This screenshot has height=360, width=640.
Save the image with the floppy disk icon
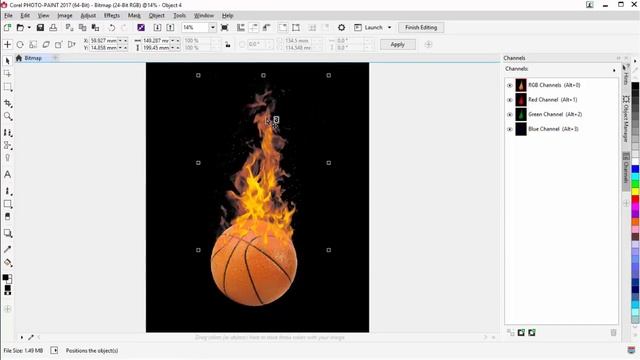40,27
